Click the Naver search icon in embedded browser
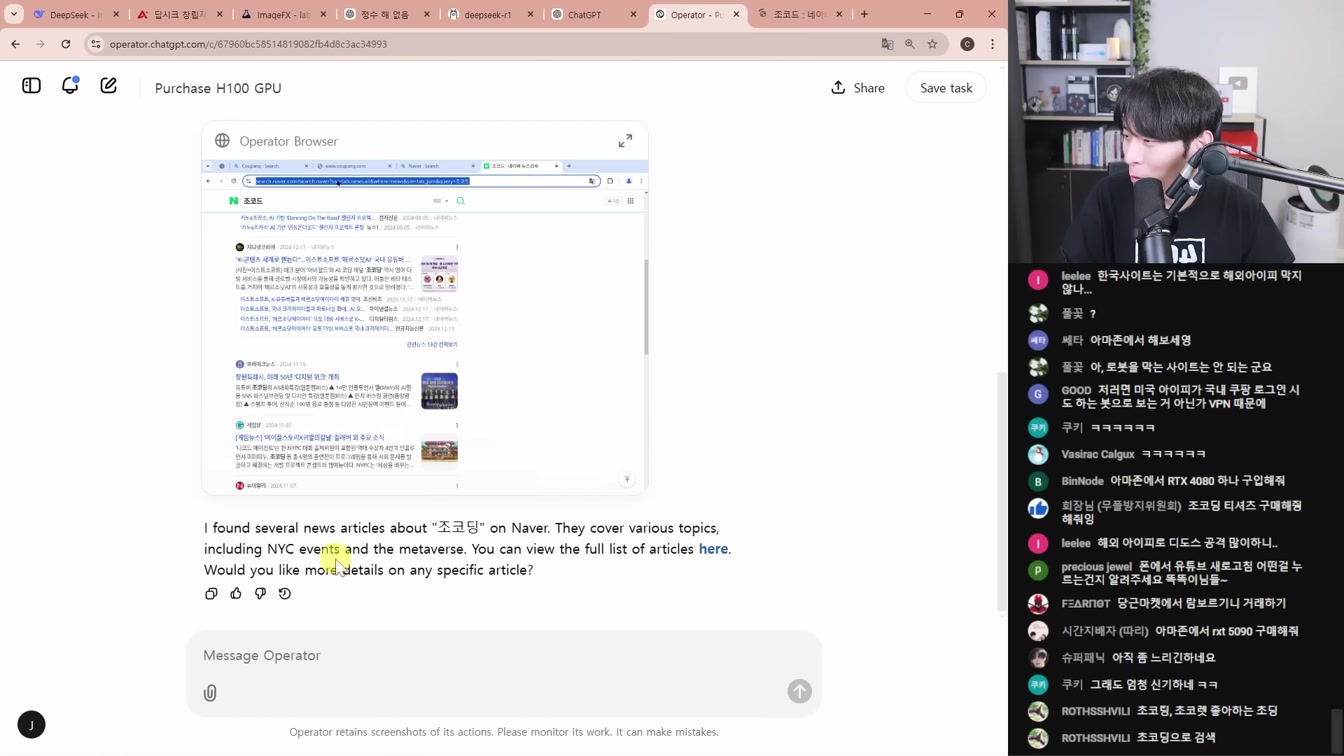 point(461,201)
